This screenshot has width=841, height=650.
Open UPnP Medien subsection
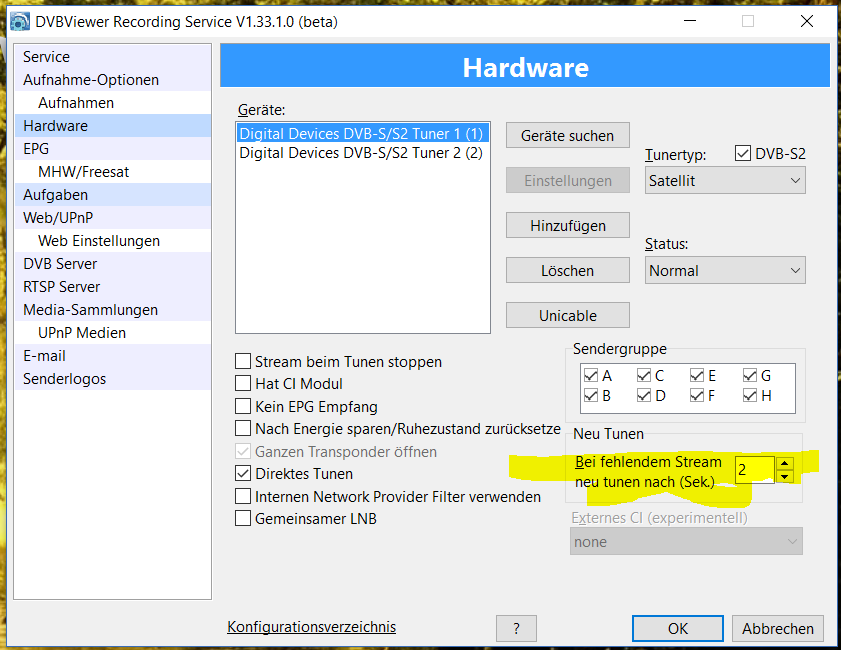coord(113,333)
